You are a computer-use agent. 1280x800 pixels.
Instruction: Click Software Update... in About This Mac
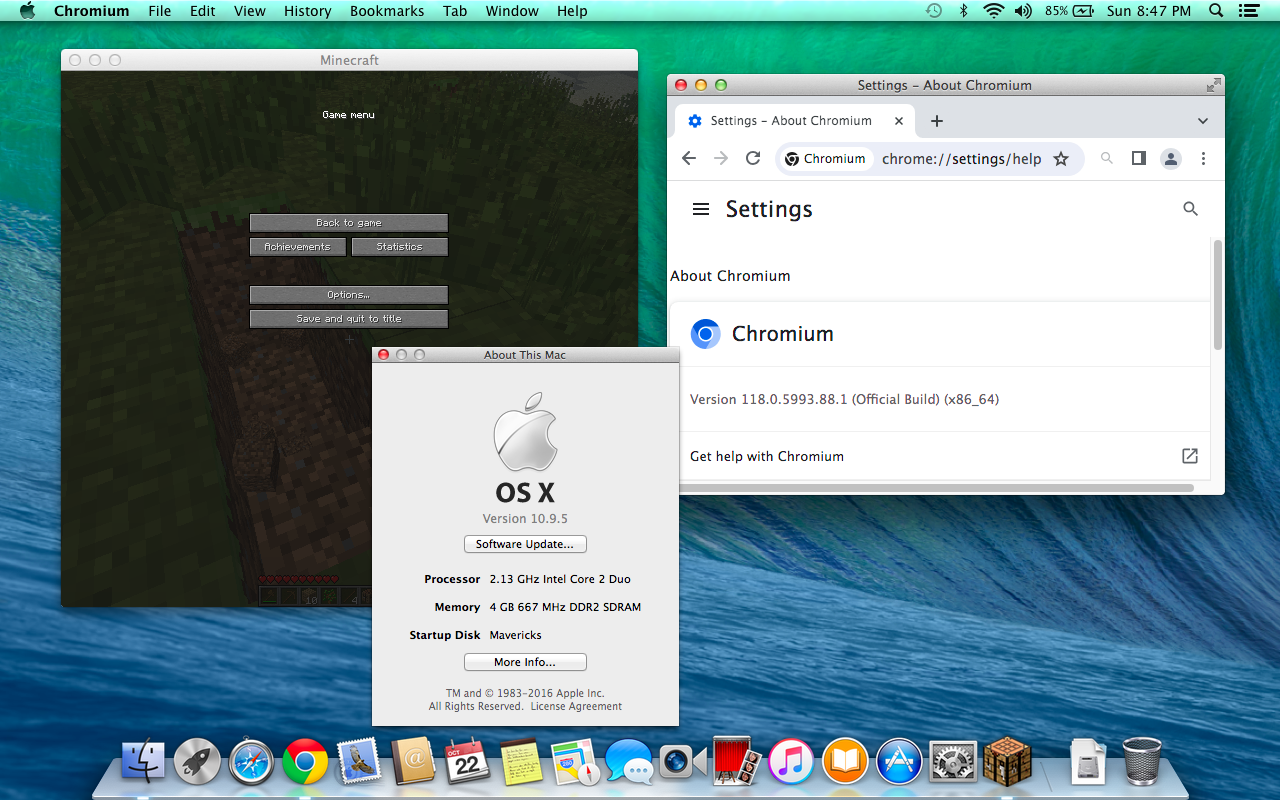point(525,544)
